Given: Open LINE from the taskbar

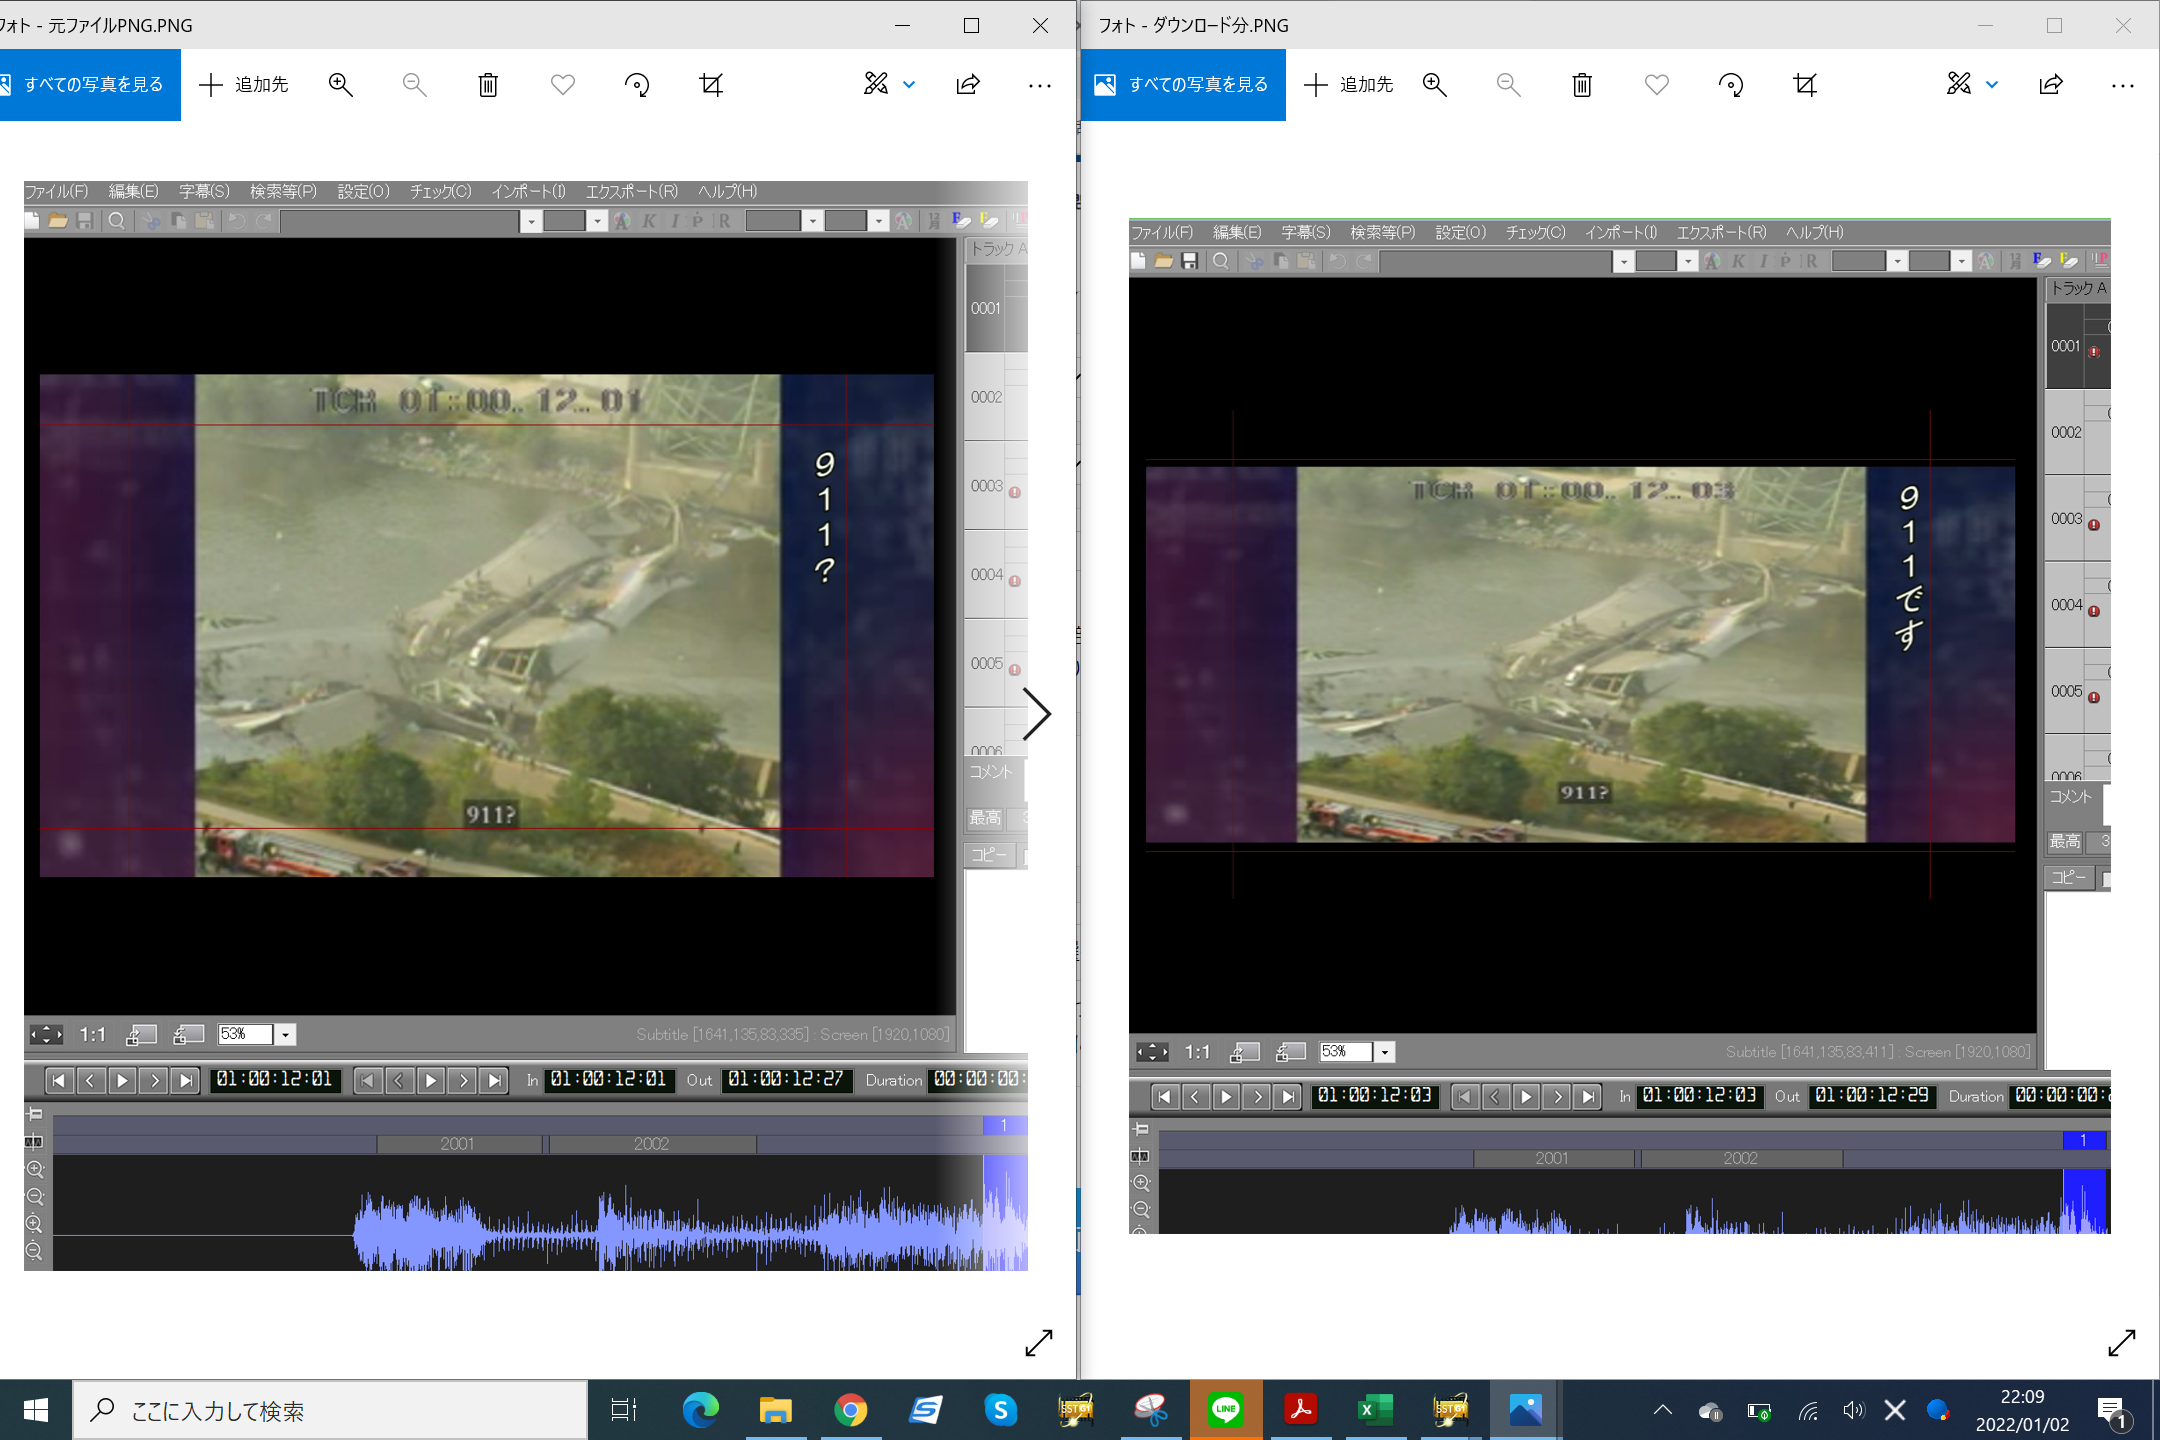Looking at the screenshot, I should [x=1226, y=1410].
